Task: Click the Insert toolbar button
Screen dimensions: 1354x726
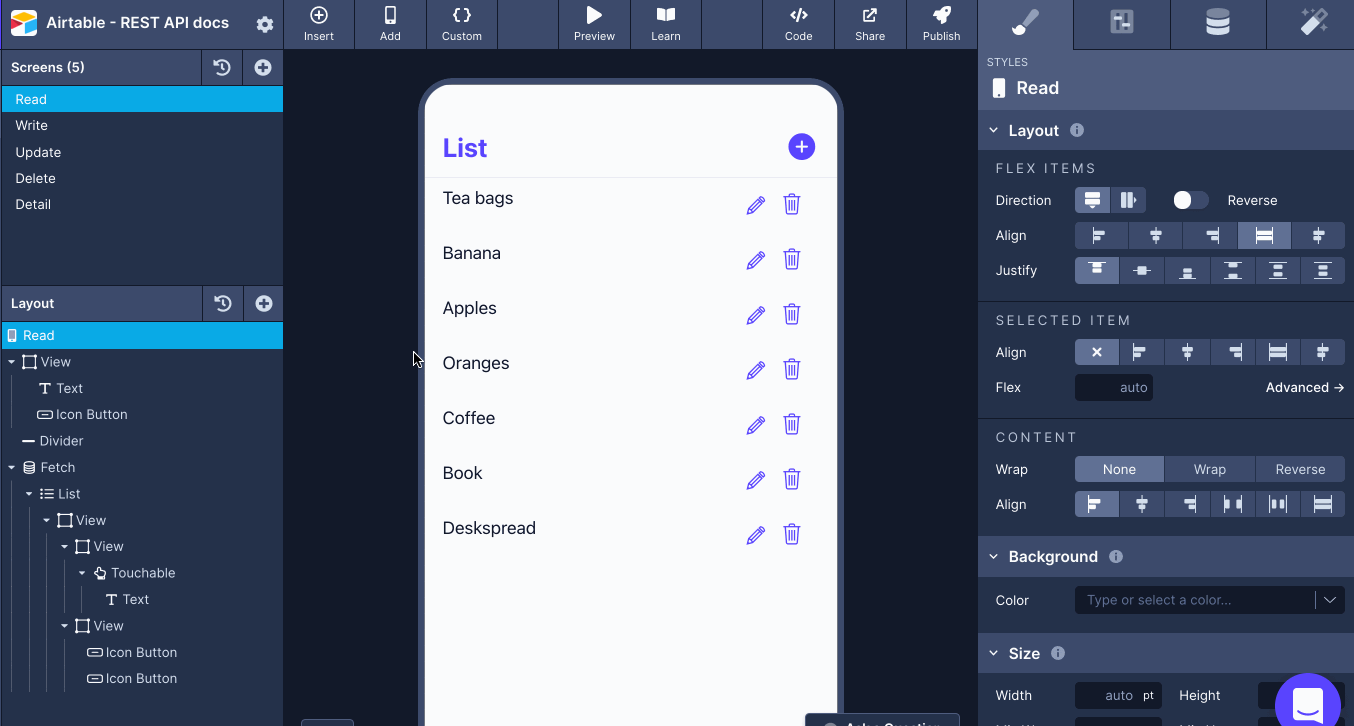Action: coord(319,25)
